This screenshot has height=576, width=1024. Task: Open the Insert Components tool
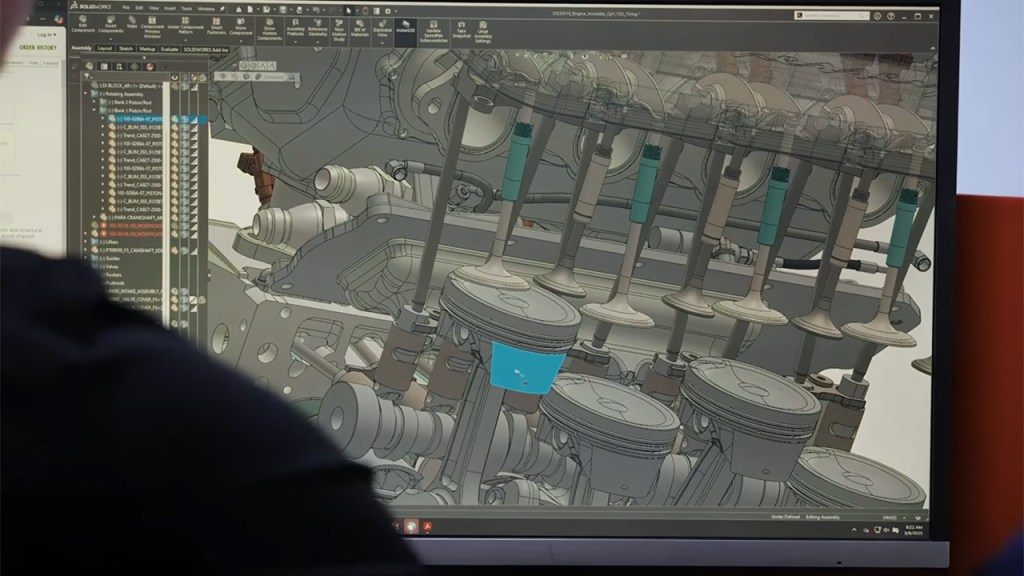pos(110,25)
